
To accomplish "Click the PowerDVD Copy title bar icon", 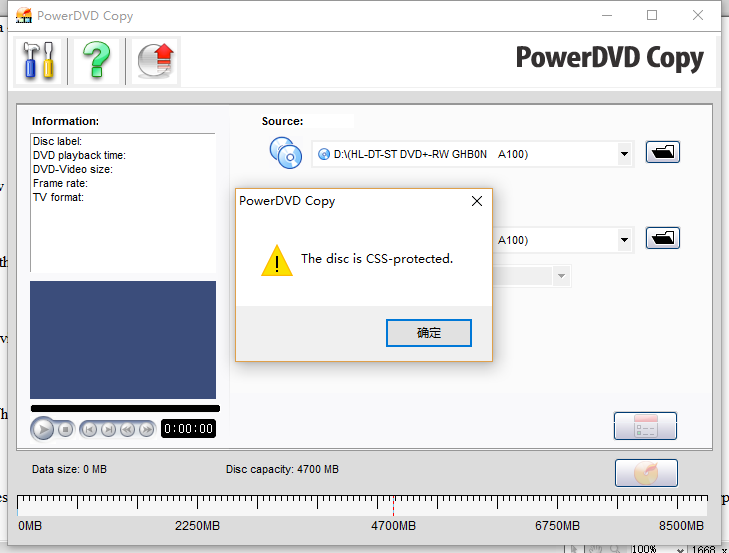I will point(24,15).
